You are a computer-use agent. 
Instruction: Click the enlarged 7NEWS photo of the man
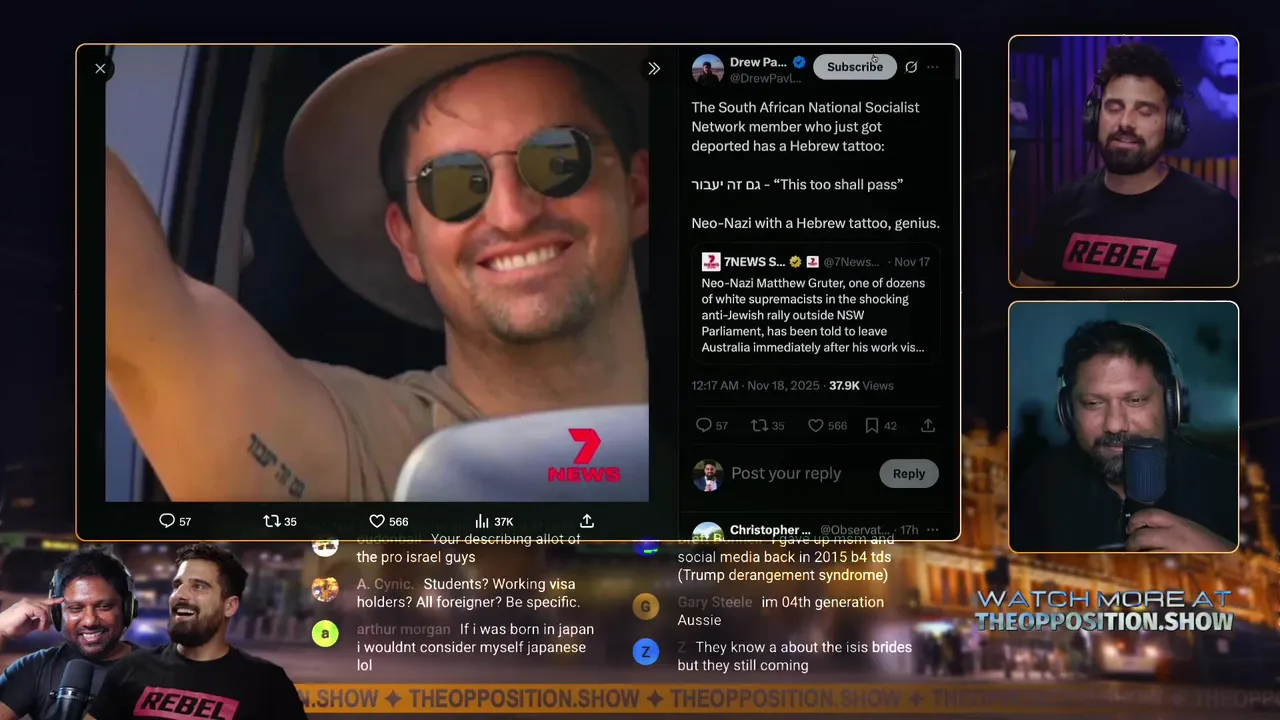click(x=377, y=273)
